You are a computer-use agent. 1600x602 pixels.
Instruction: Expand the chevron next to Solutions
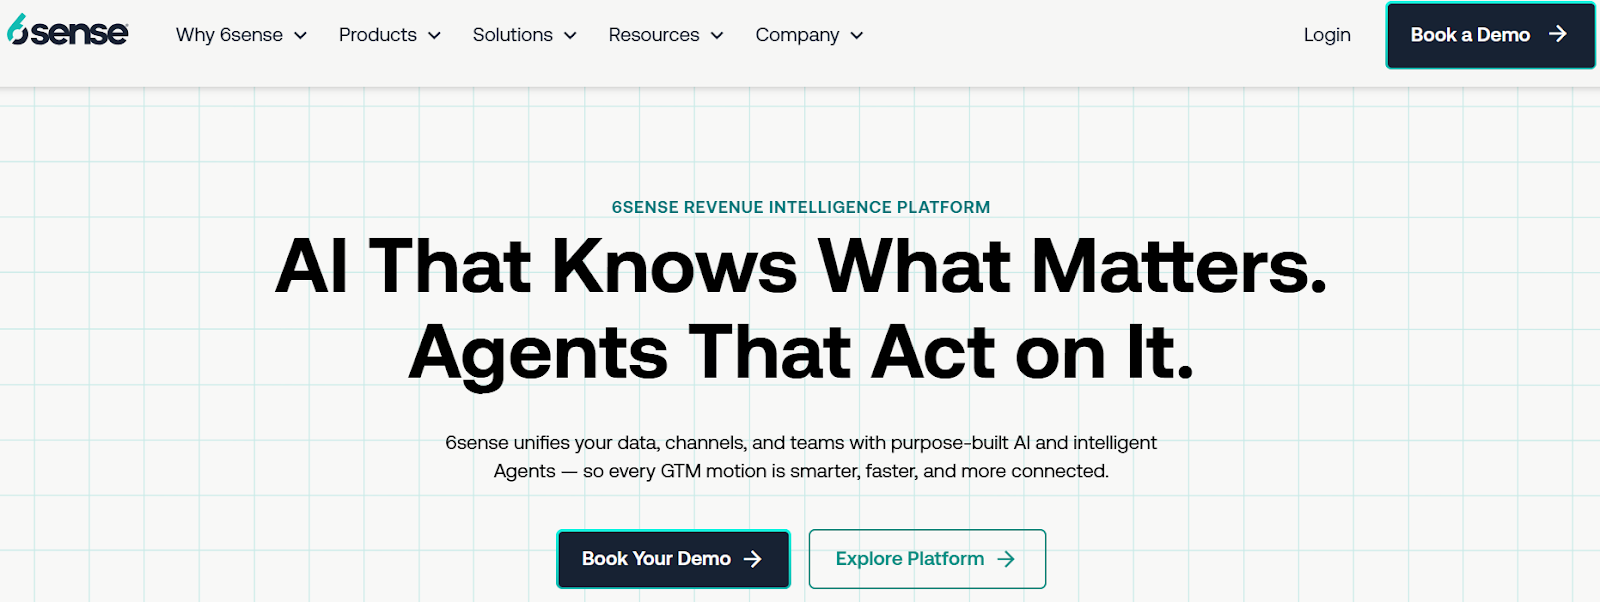point(570,36)
